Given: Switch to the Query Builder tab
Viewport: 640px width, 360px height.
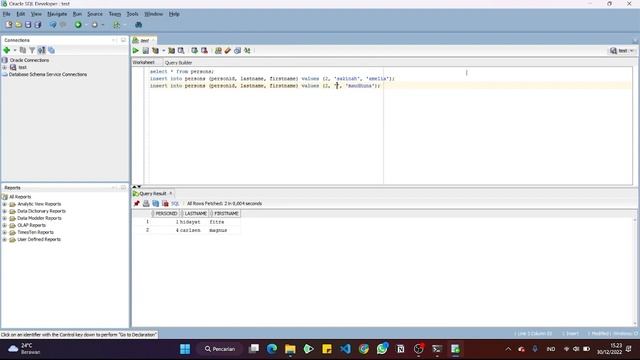Looking at the screenshot, I should 178,63.
